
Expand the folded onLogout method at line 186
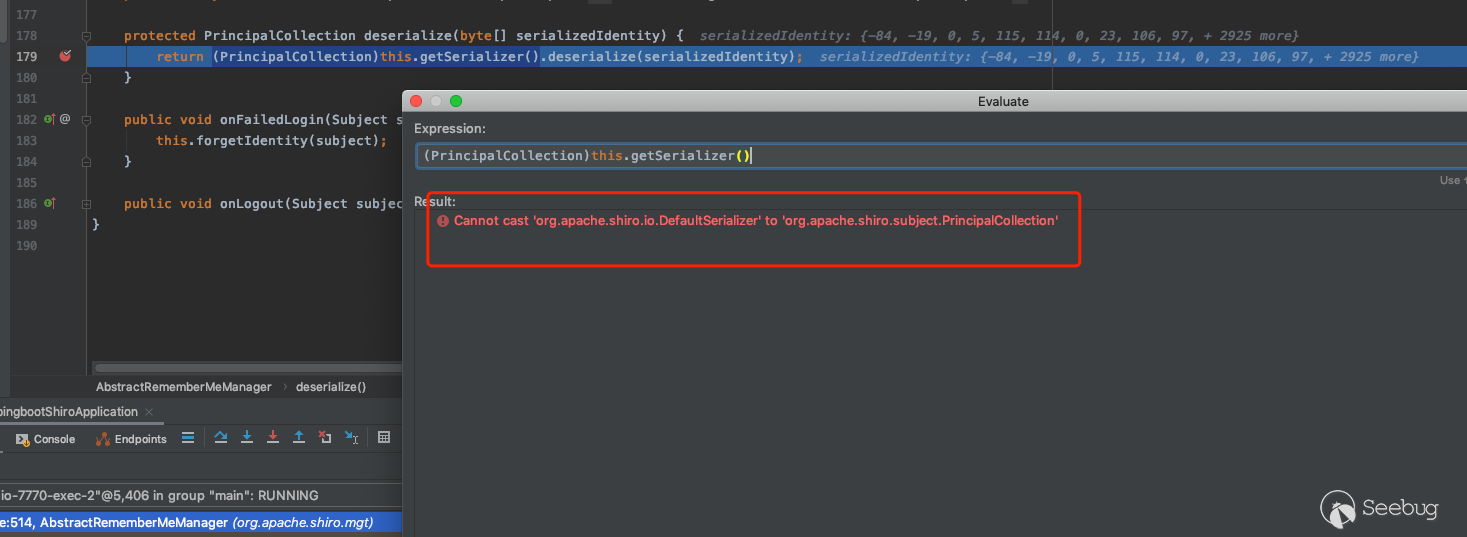click(87, 203)
